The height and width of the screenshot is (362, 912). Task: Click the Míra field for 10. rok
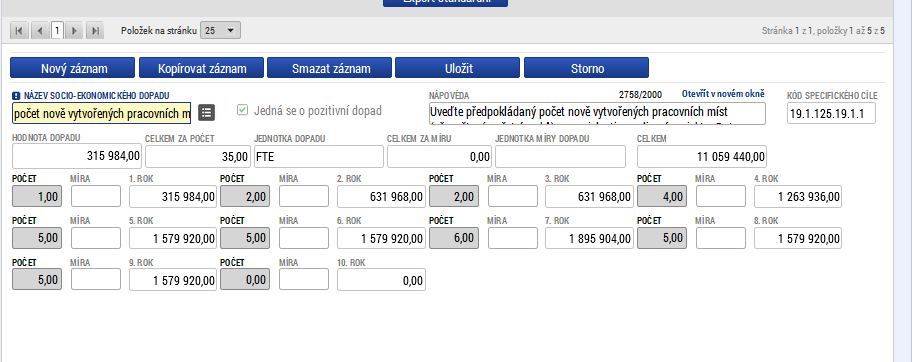[x=304, y=279]
